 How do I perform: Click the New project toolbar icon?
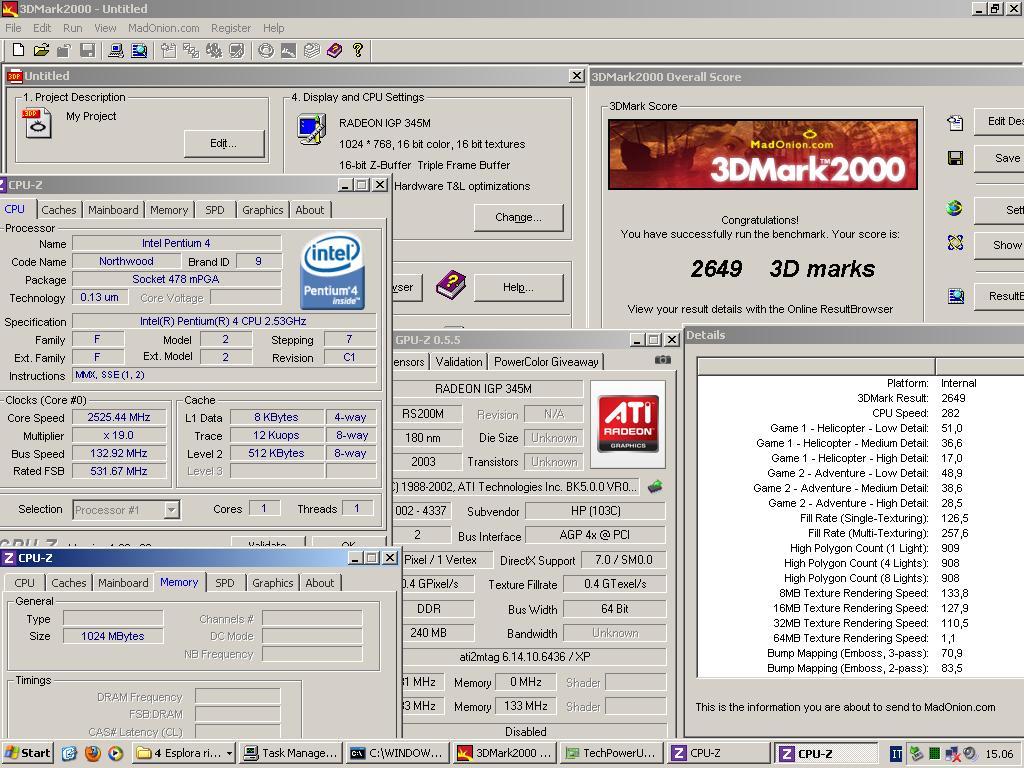pyautogui.click(x=18, y=50)
